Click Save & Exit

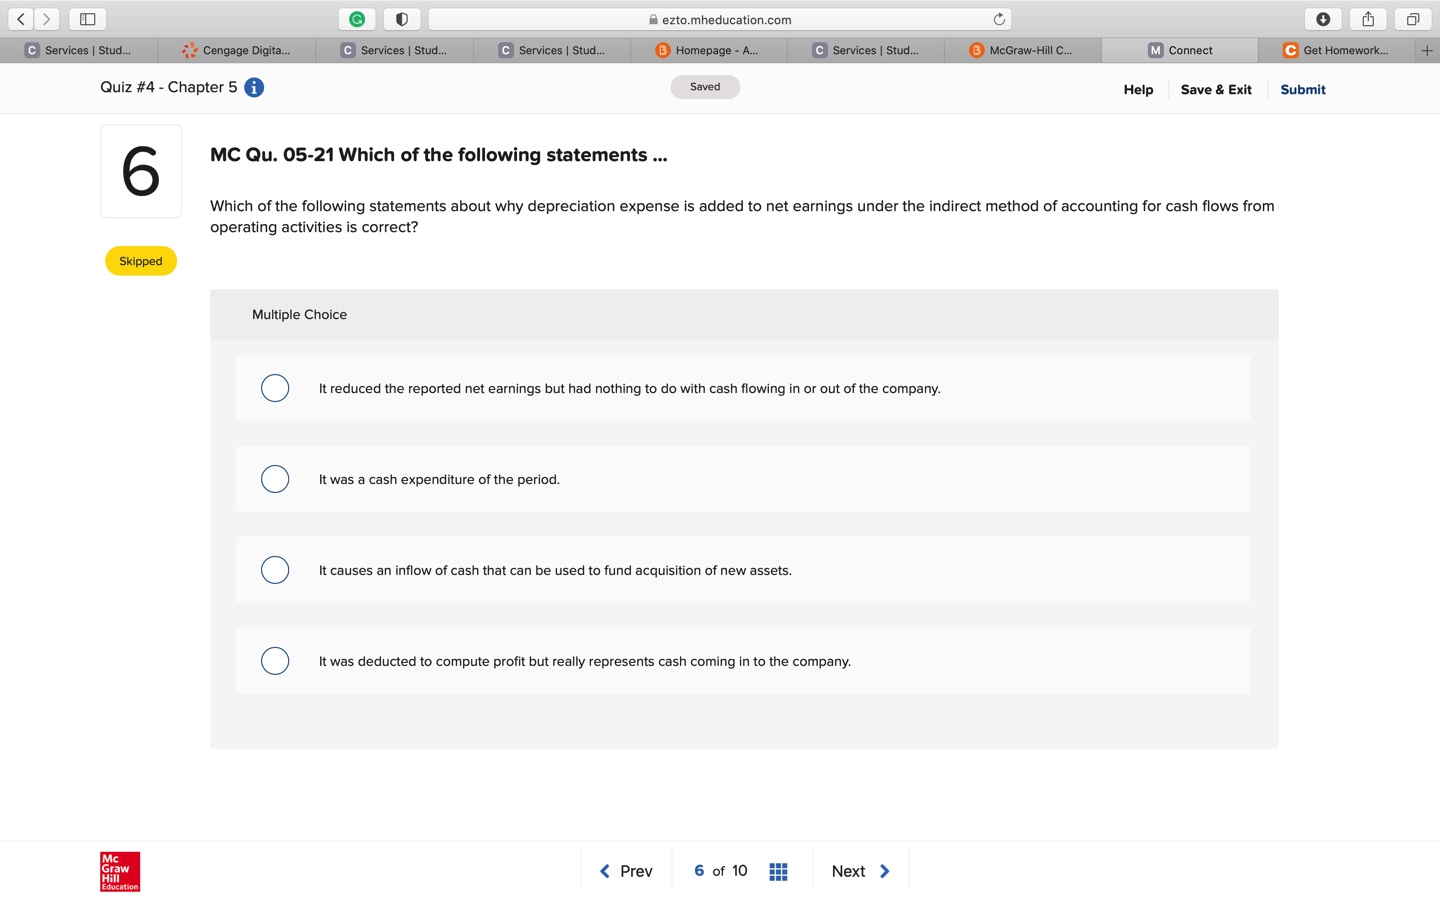pyautogui.click(x=1216, y=89)
